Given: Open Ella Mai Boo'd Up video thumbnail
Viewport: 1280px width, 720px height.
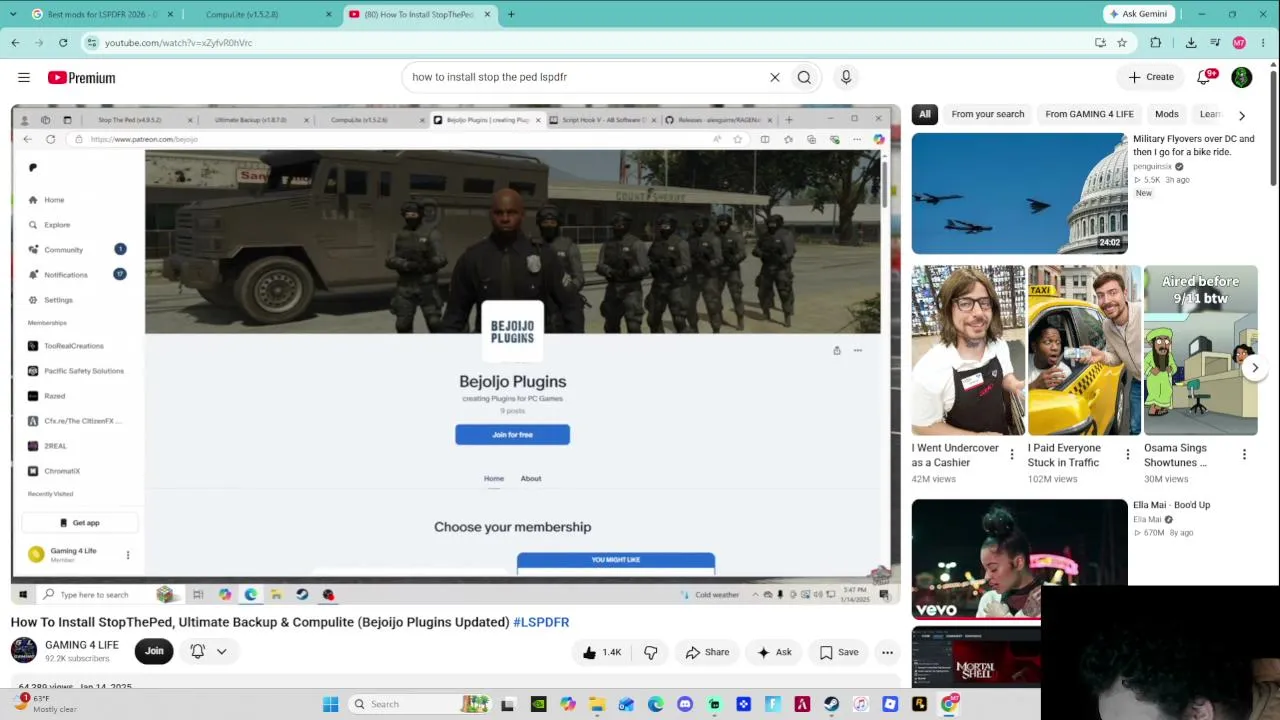Looking at the screenshot, I should tap(1019, 559).
